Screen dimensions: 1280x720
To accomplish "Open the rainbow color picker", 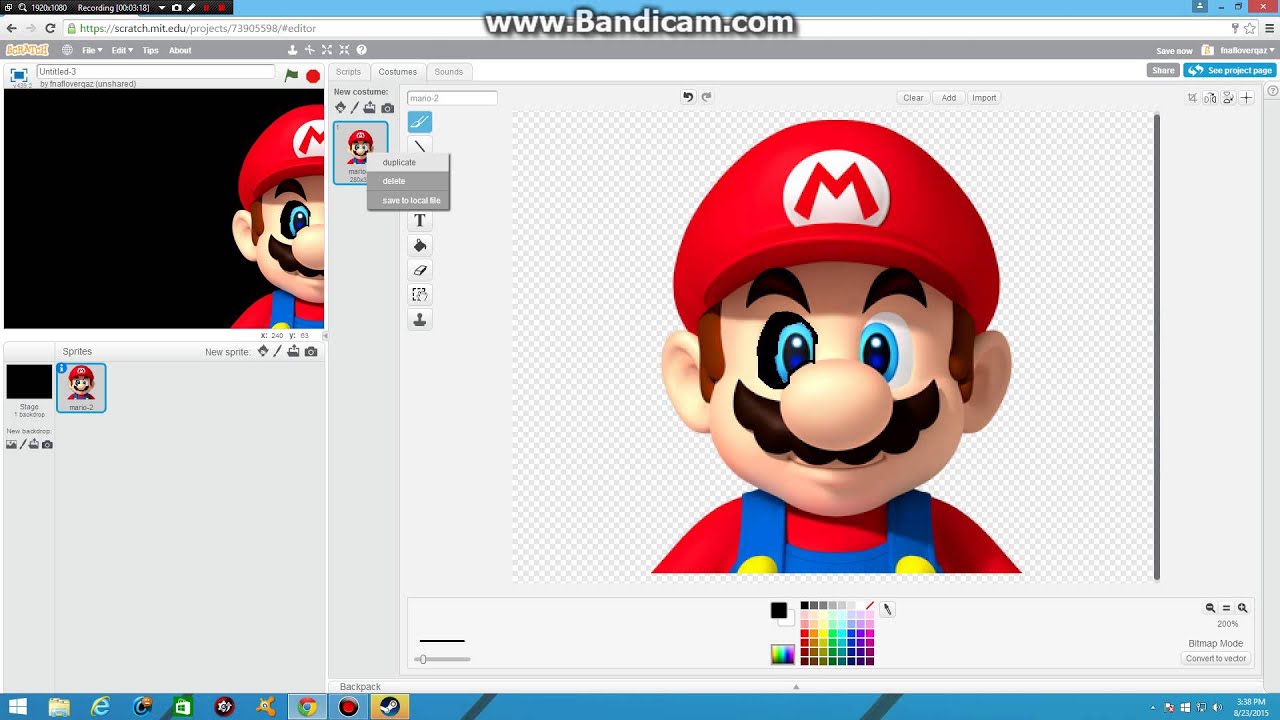I will [782, 654].
